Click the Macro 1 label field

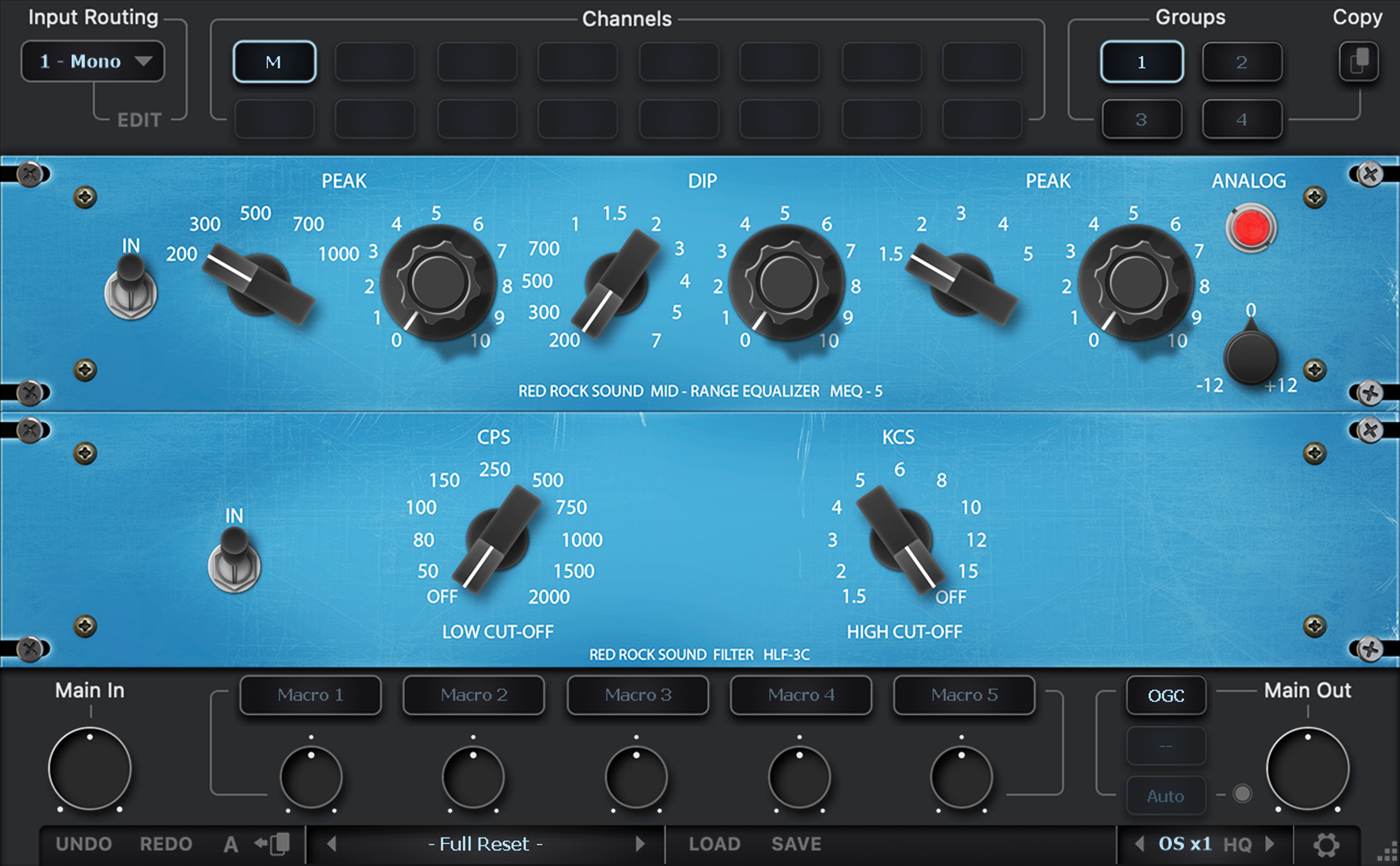click(310, 695)
